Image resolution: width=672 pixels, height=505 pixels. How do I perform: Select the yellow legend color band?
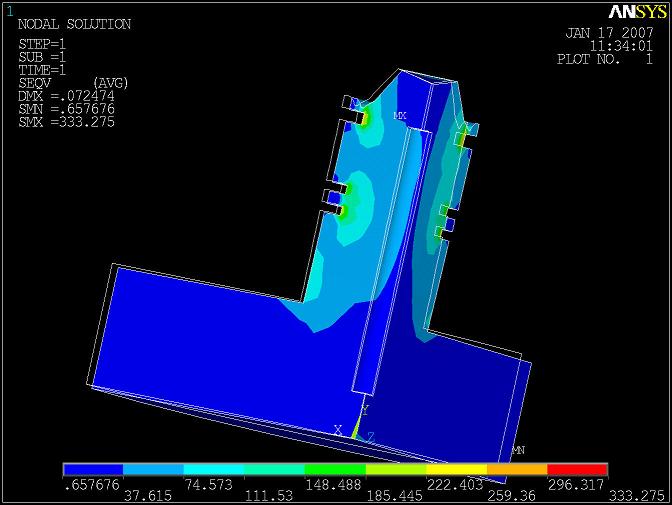[457, 469]
